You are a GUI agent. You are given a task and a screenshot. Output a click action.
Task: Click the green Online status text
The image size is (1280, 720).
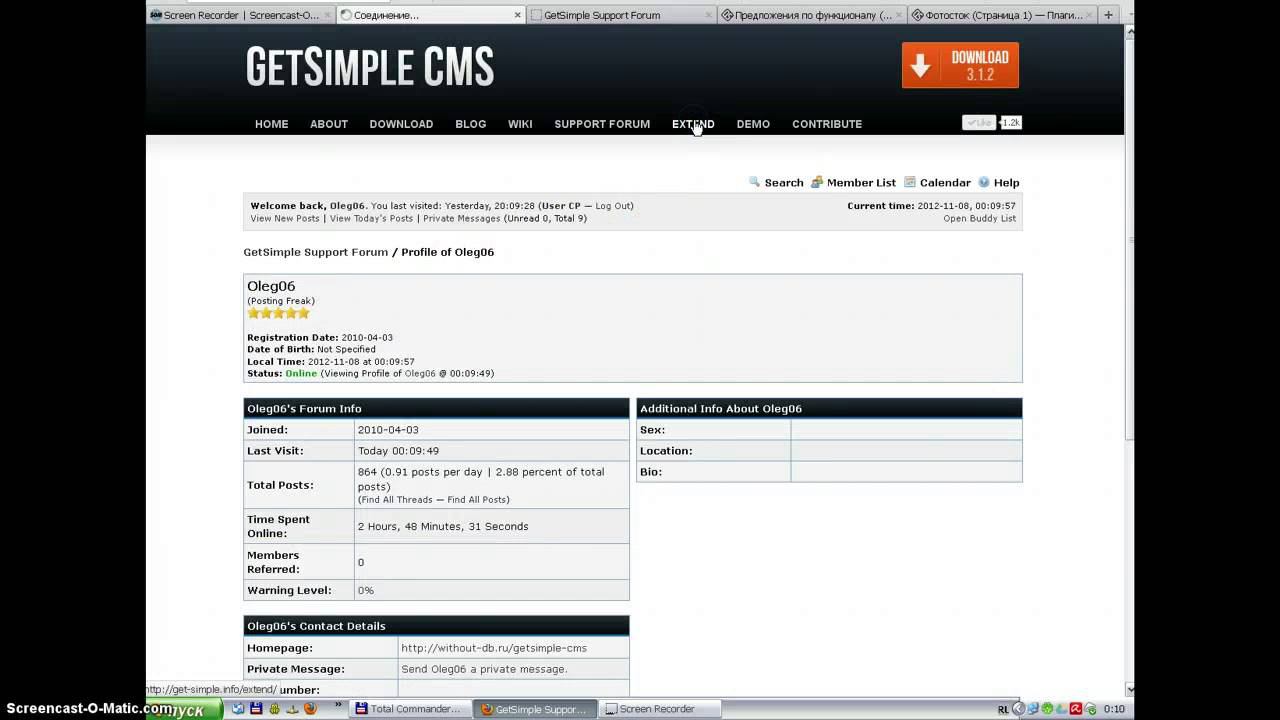point(301,373)
